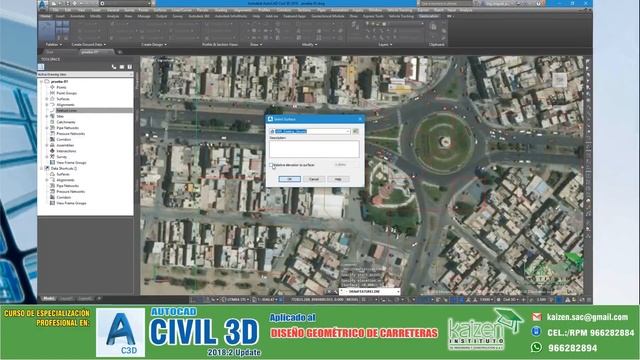
Task: Close the Select Surface dialog
Action: coord(360,119)
